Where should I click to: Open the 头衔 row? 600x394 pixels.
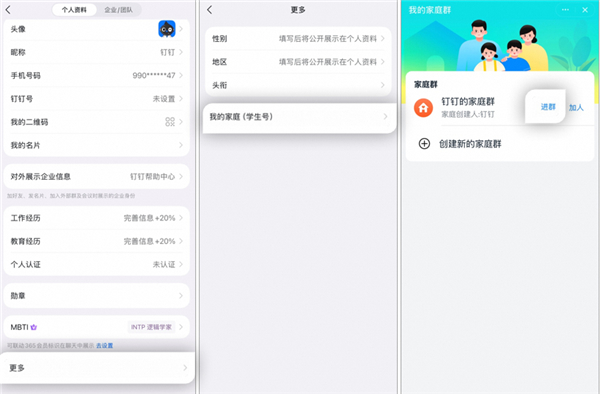298,85
